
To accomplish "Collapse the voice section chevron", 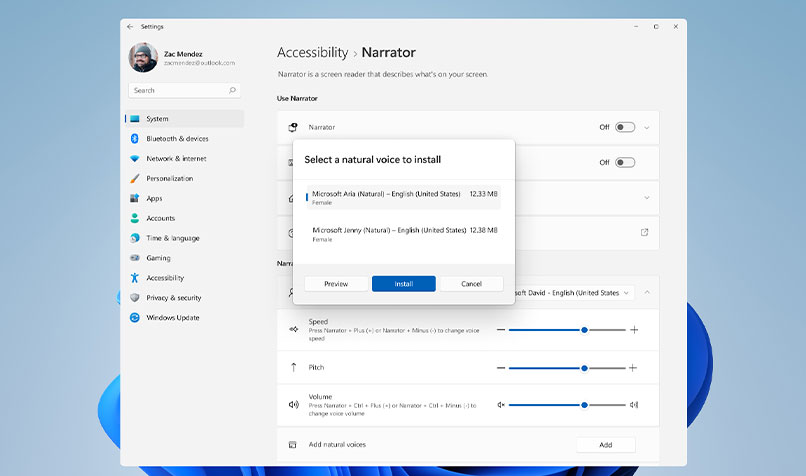I will click(647, 292).
